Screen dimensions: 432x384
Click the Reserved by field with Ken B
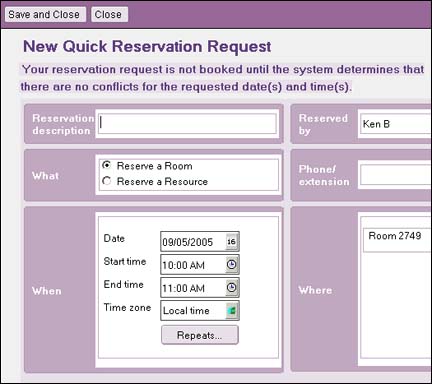[x=396, y=124]
